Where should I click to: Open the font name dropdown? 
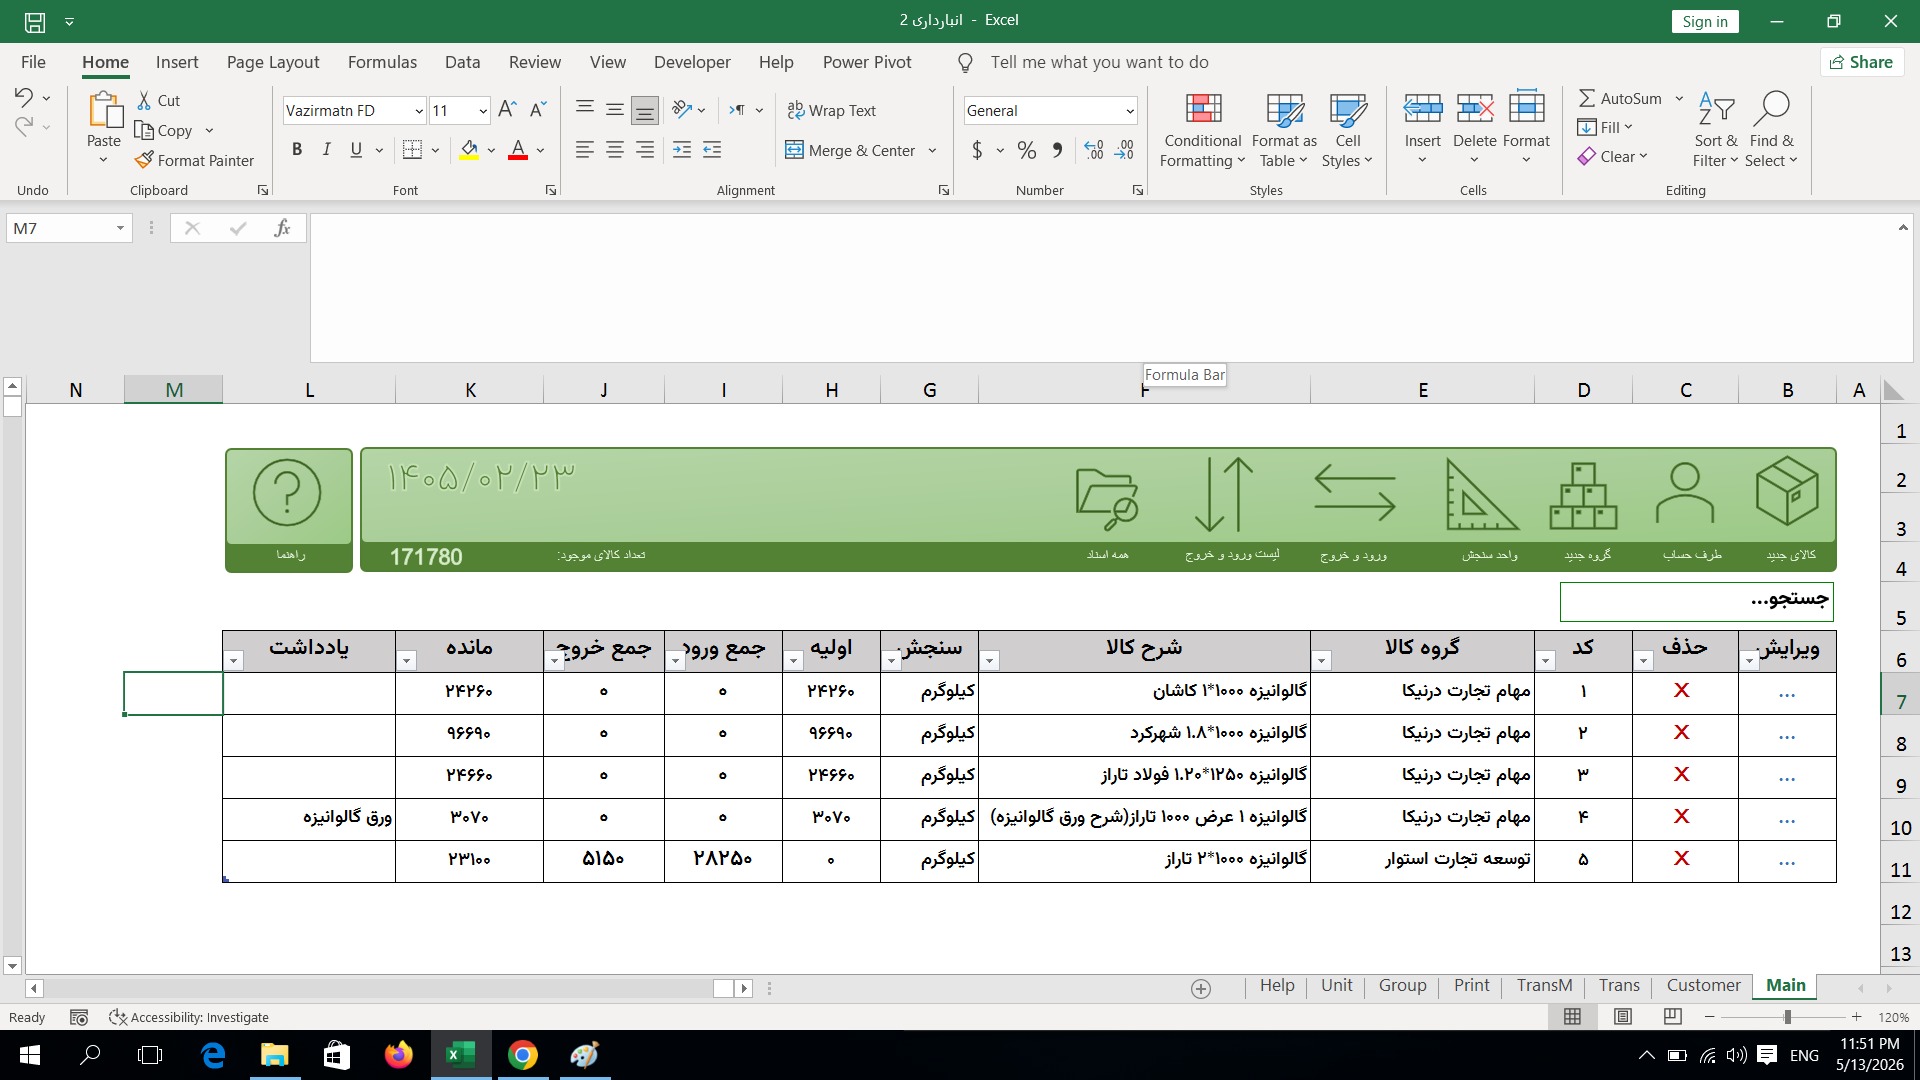click(x=419, y=111)
